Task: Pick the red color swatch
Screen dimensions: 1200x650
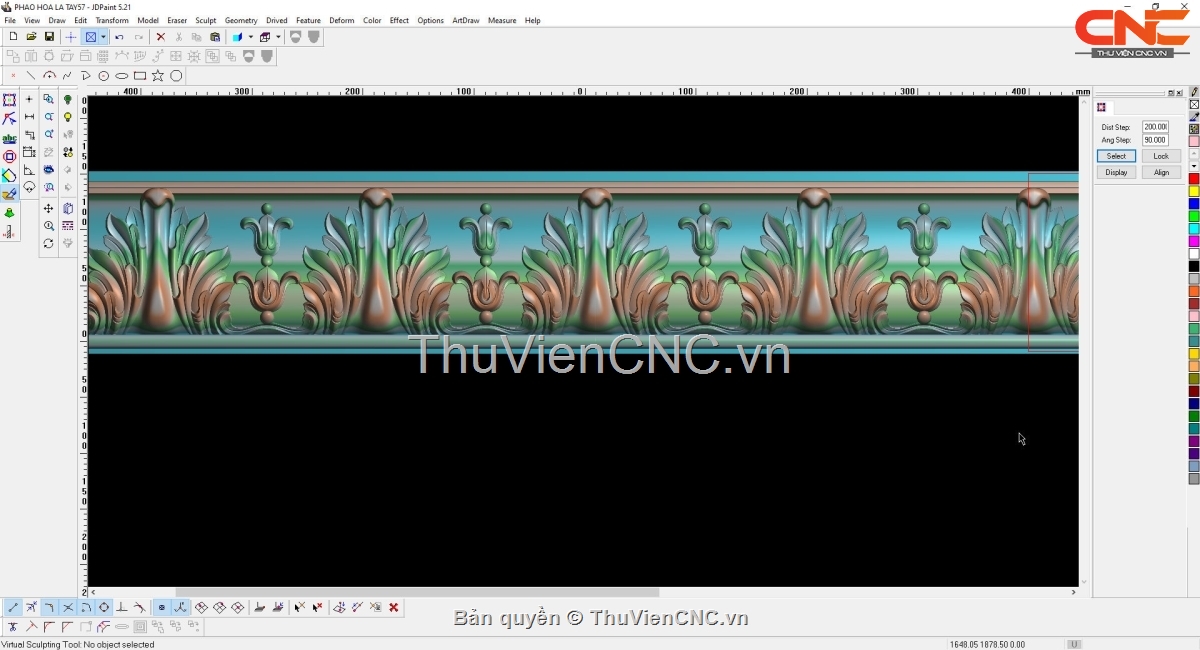Action: point(1193,179)
